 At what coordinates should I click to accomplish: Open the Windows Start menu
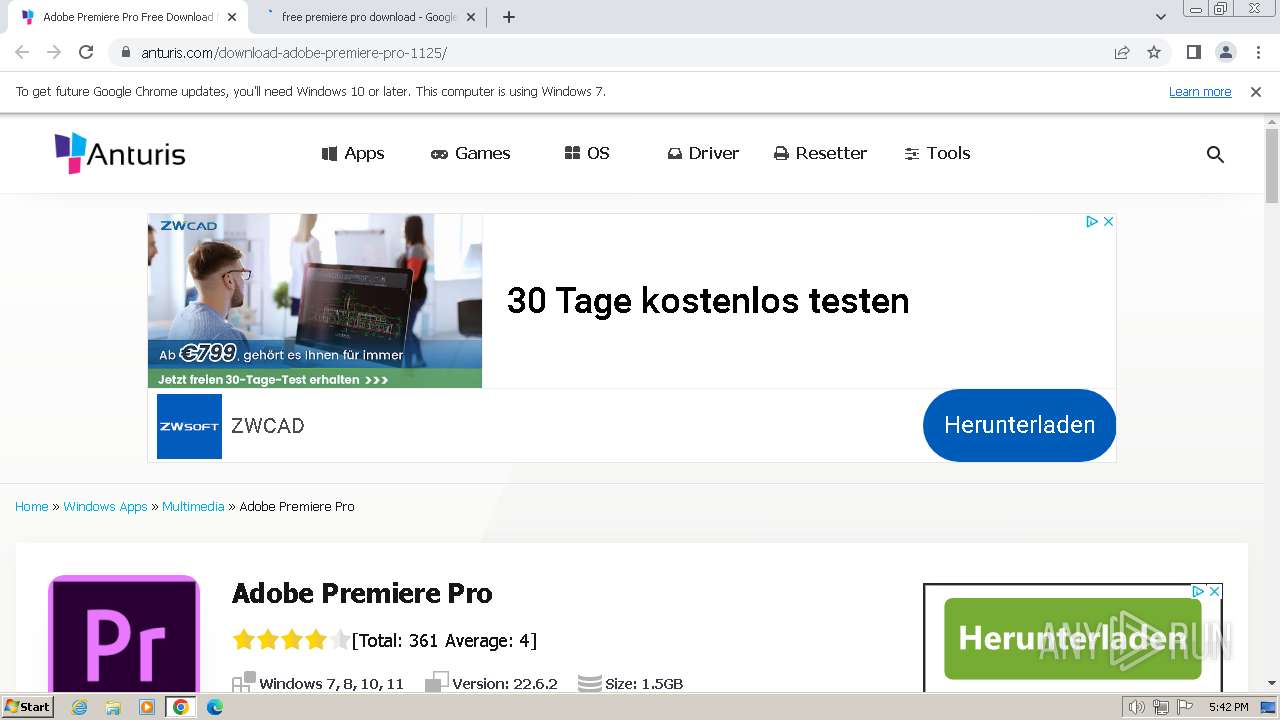(x=27, y=706)
